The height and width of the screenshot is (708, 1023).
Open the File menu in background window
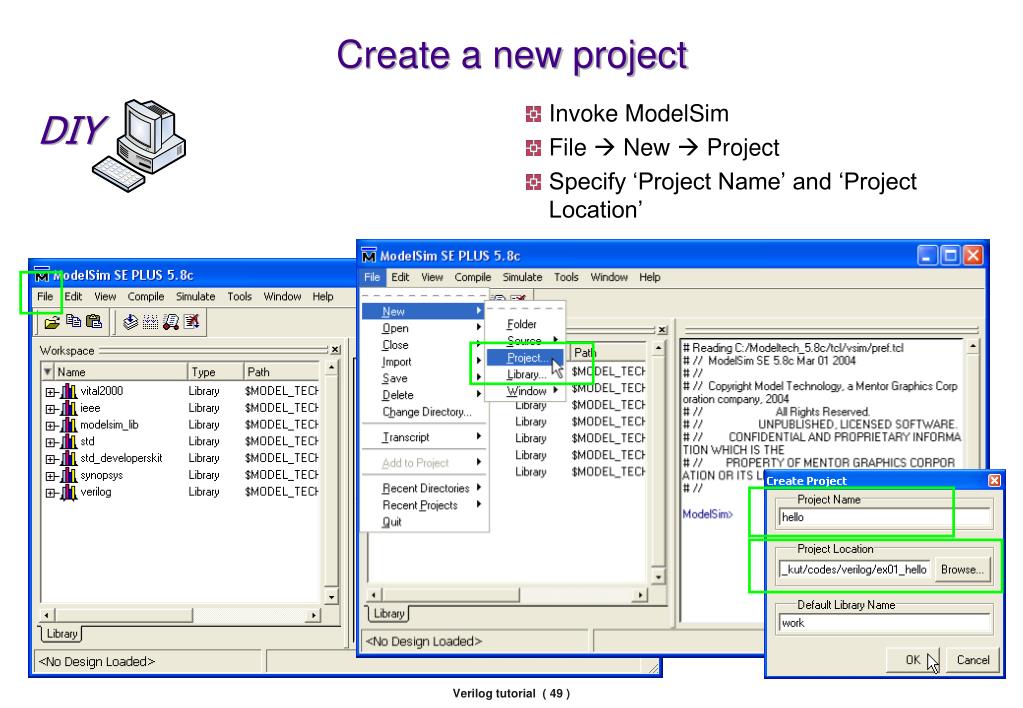(45, 296)
